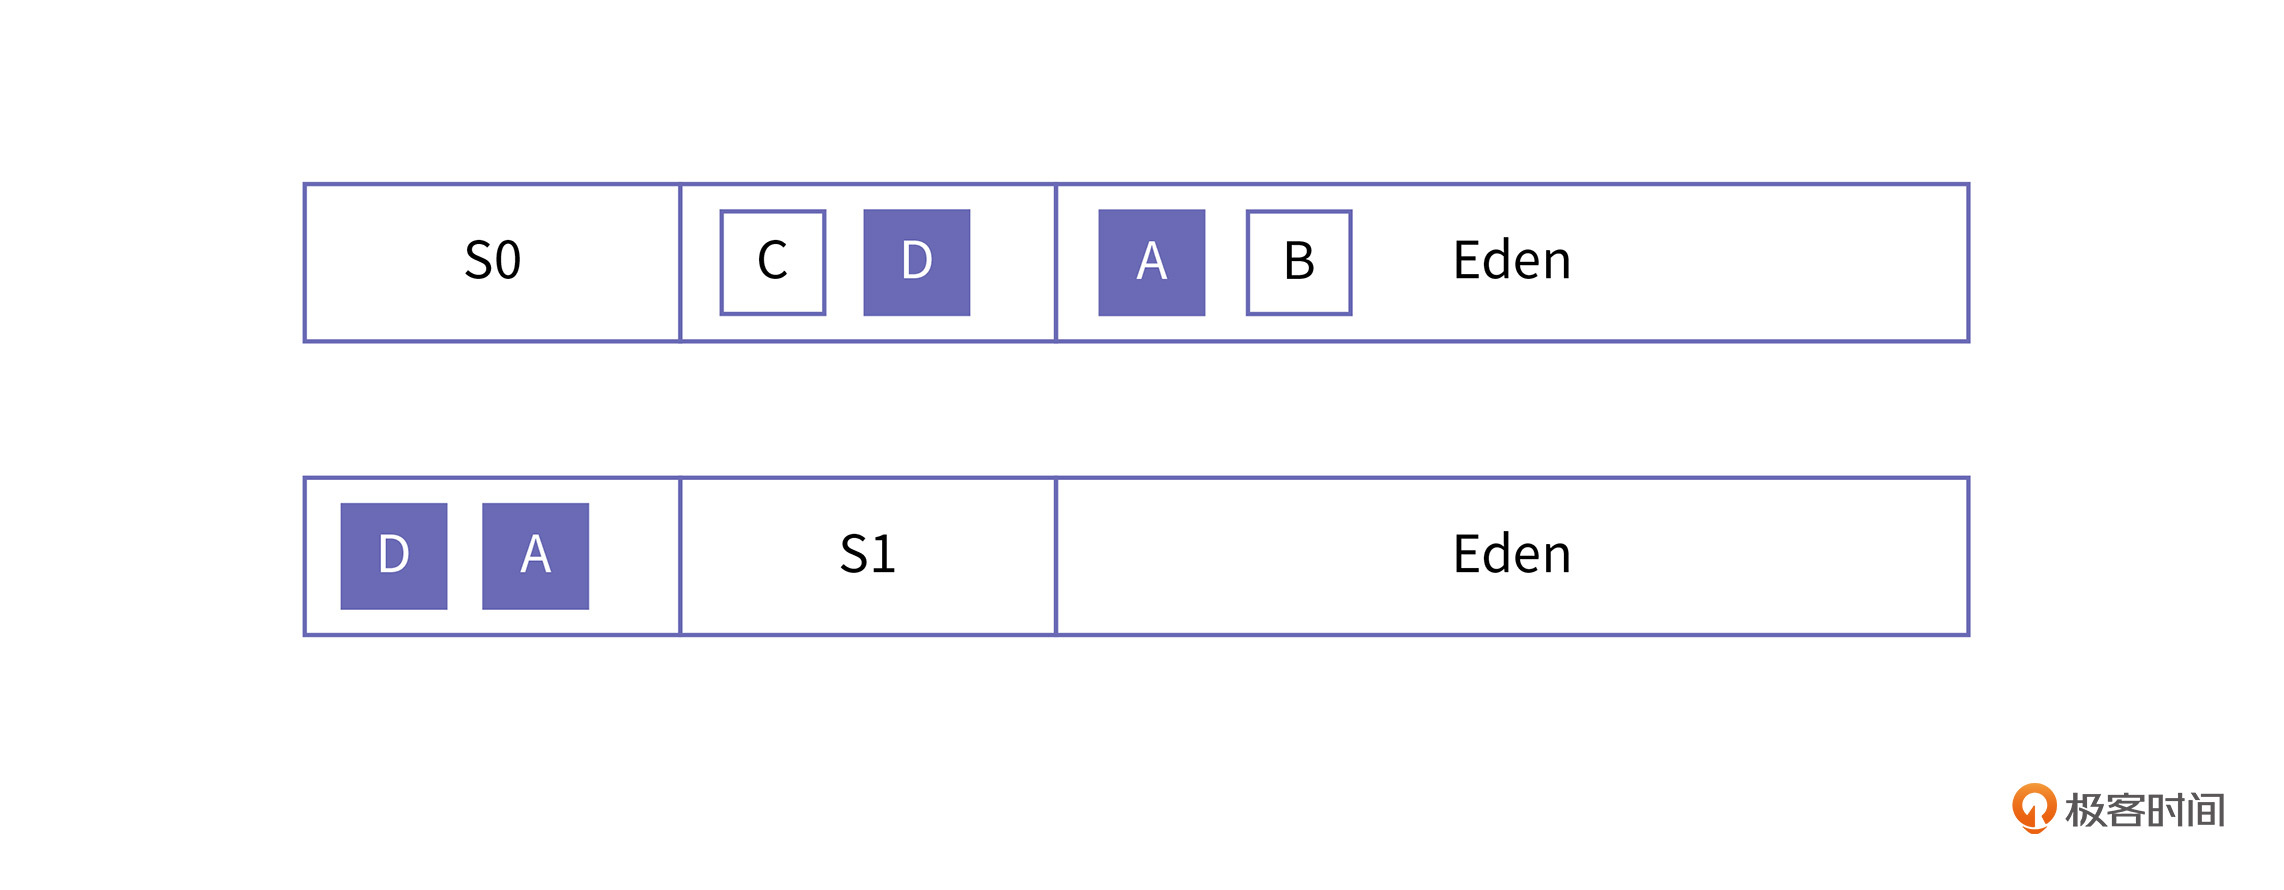This screenshot has width=2284, height=890.
Task: Click the filled D block in the bottom row
Action: click(x=394, y=556)
